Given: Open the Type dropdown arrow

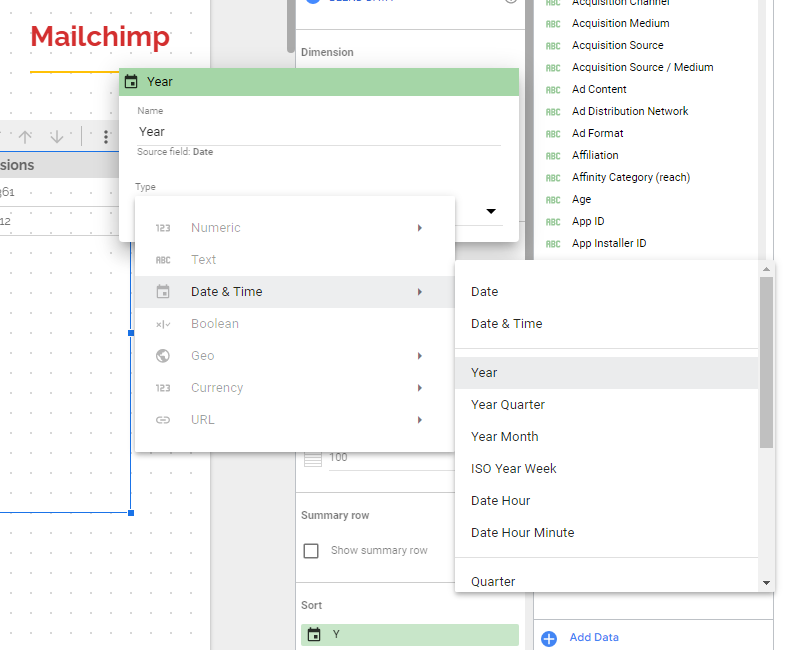Looking at the screenshot, I should coord(491,211).
